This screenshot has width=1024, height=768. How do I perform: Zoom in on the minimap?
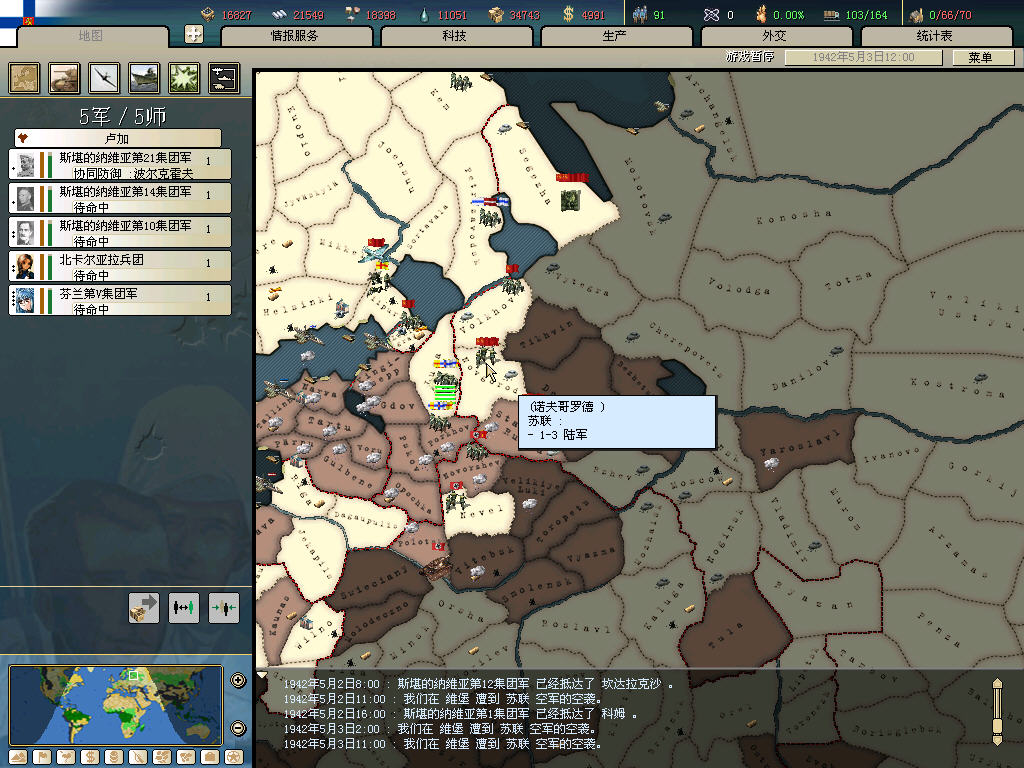click(238, 681)
